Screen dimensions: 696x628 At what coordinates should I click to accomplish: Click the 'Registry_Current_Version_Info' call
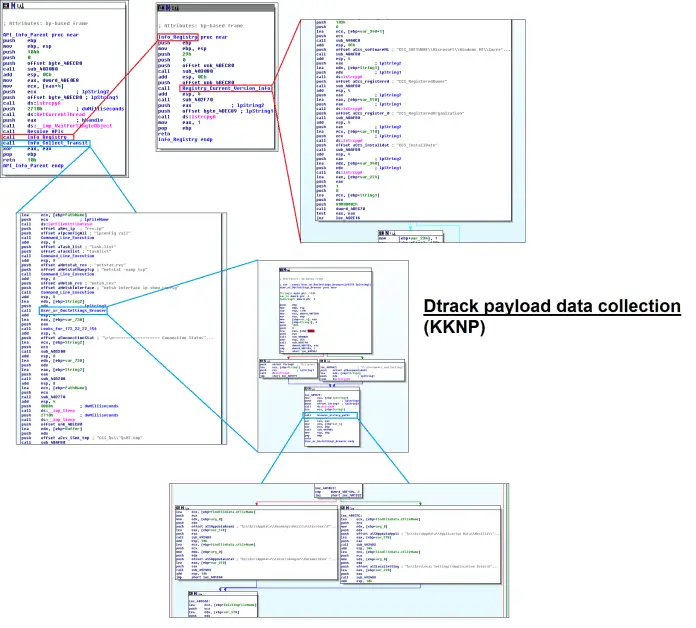point(226,88)
